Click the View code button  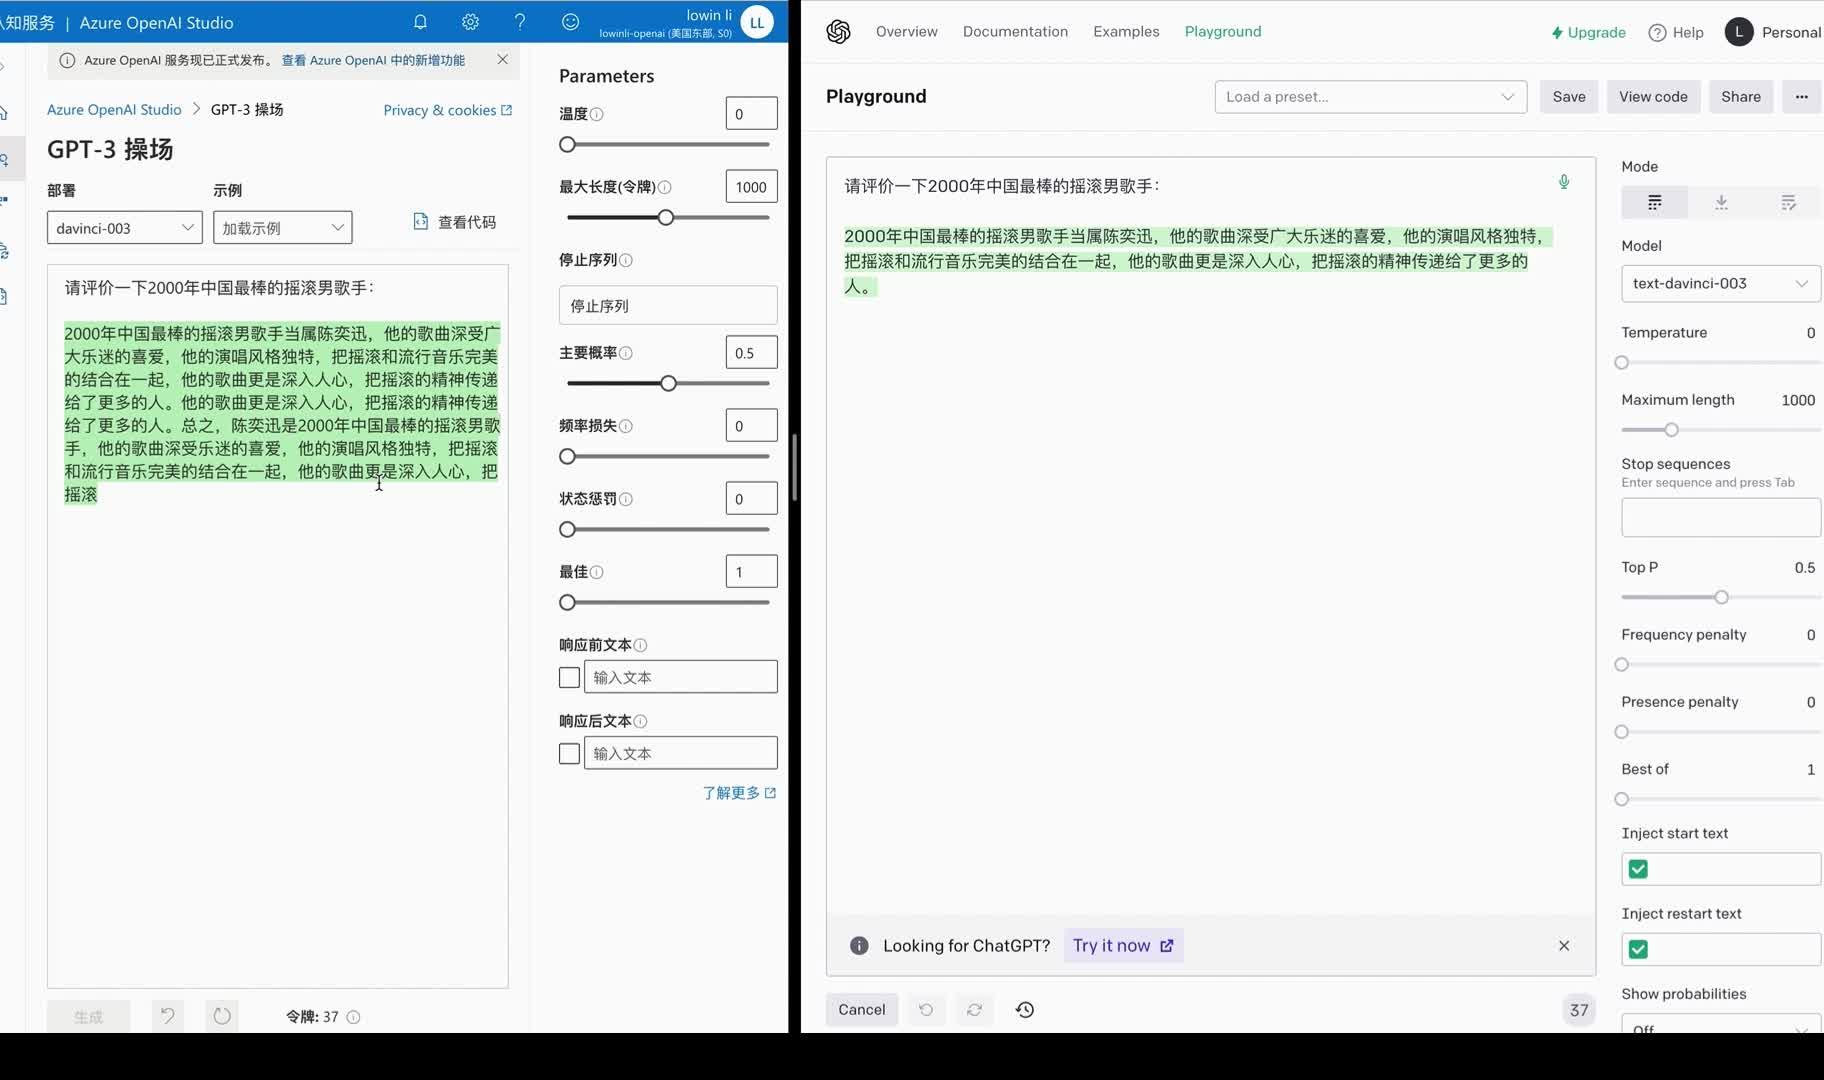(1652, 96)
